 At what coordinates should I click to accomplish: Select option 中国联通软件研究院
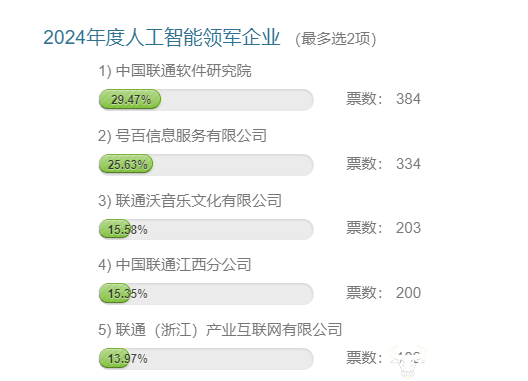[x=175, y=71]
